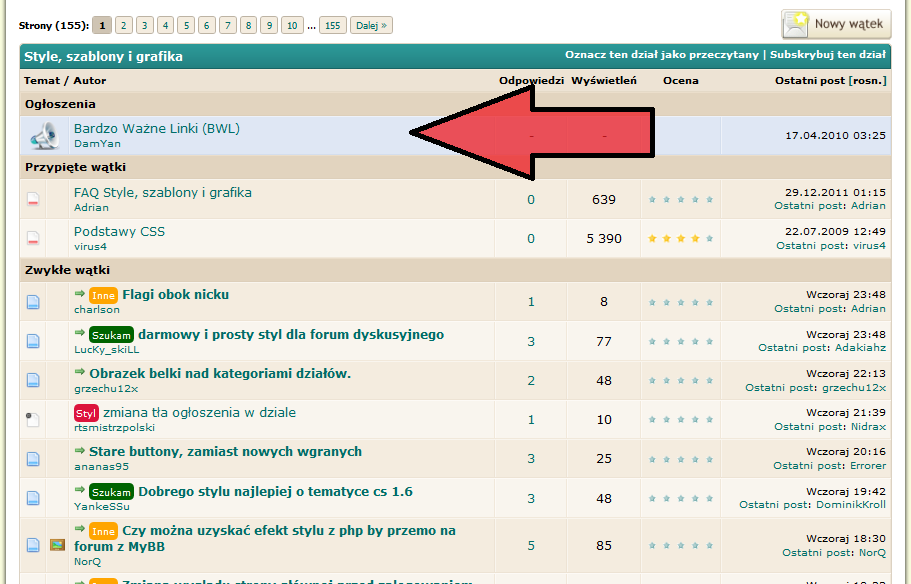Sort threads by Odpowiedzi column

tap(532, 81)
